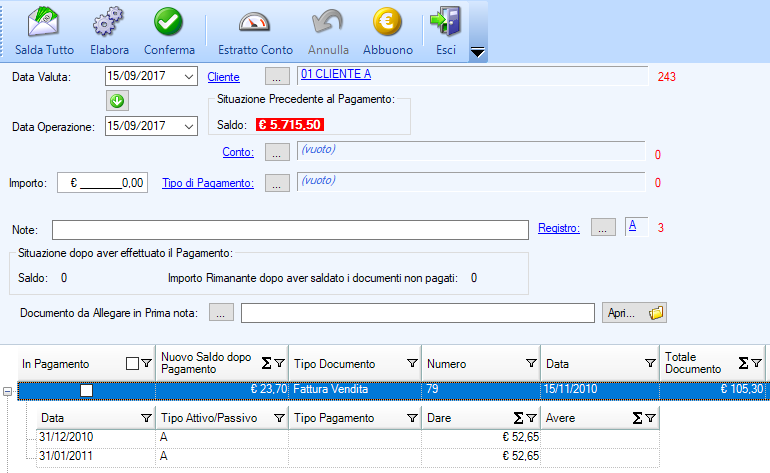
Task: Run the Elabora gears tool
Action: coord(108,22)
